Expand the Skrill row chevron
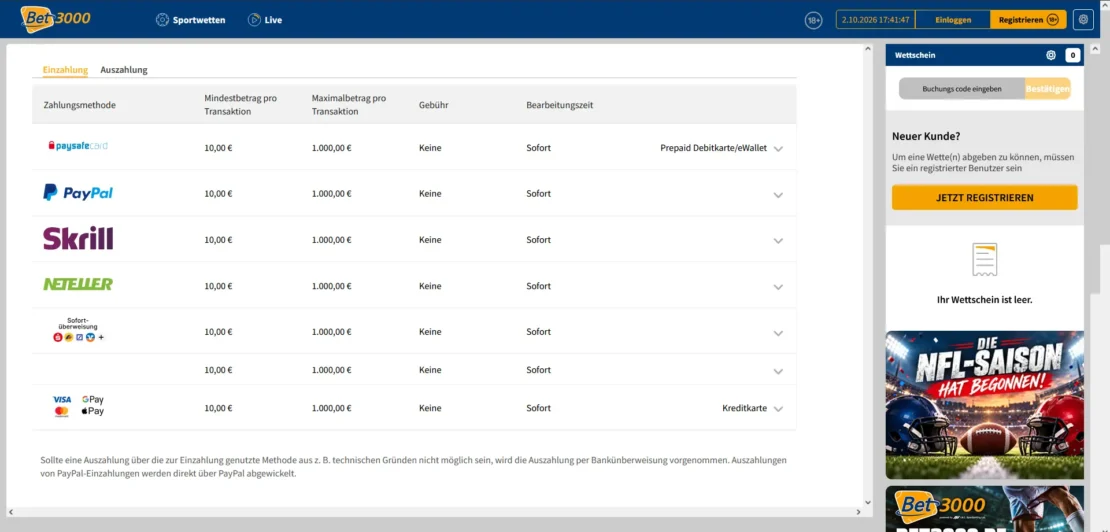The height and width of the screenshot is (532, 1110). [779, 241]
